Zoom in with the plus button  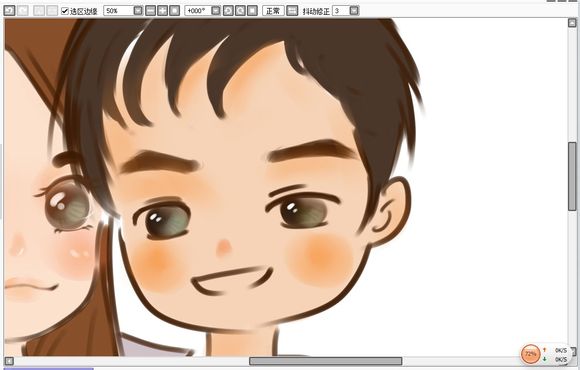pos(162,11)
